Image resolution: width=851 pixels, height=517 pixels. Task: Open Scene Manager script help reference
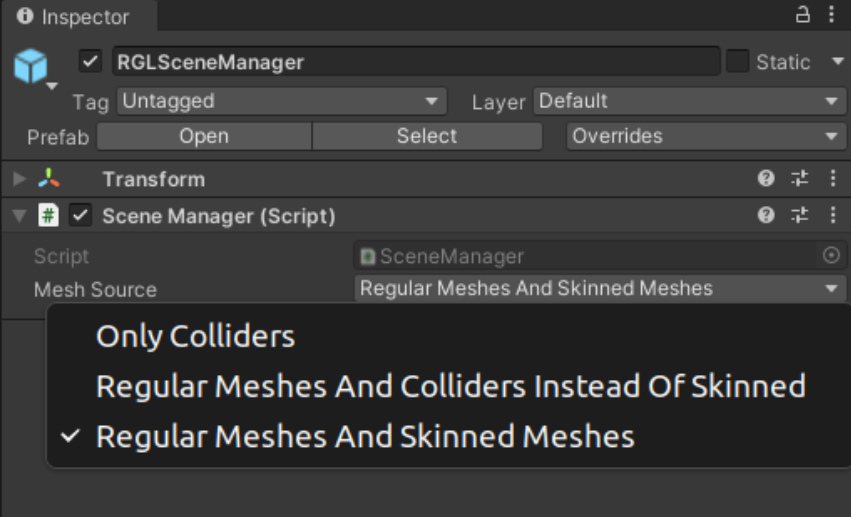(x=766, y=215)
